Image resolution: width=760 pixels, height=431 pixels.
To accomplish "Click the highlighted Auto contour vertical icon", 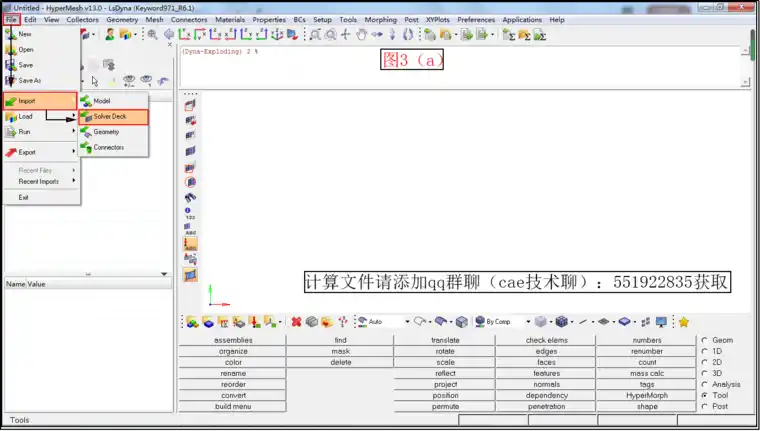I will click(190, 244).
